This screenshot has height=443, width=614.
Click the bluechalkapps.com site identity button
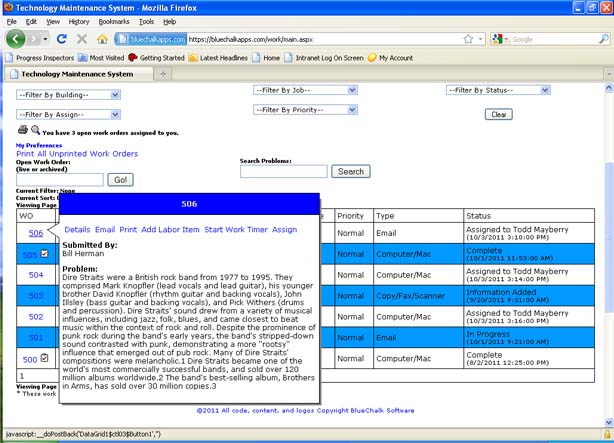[x=151, y=39]
